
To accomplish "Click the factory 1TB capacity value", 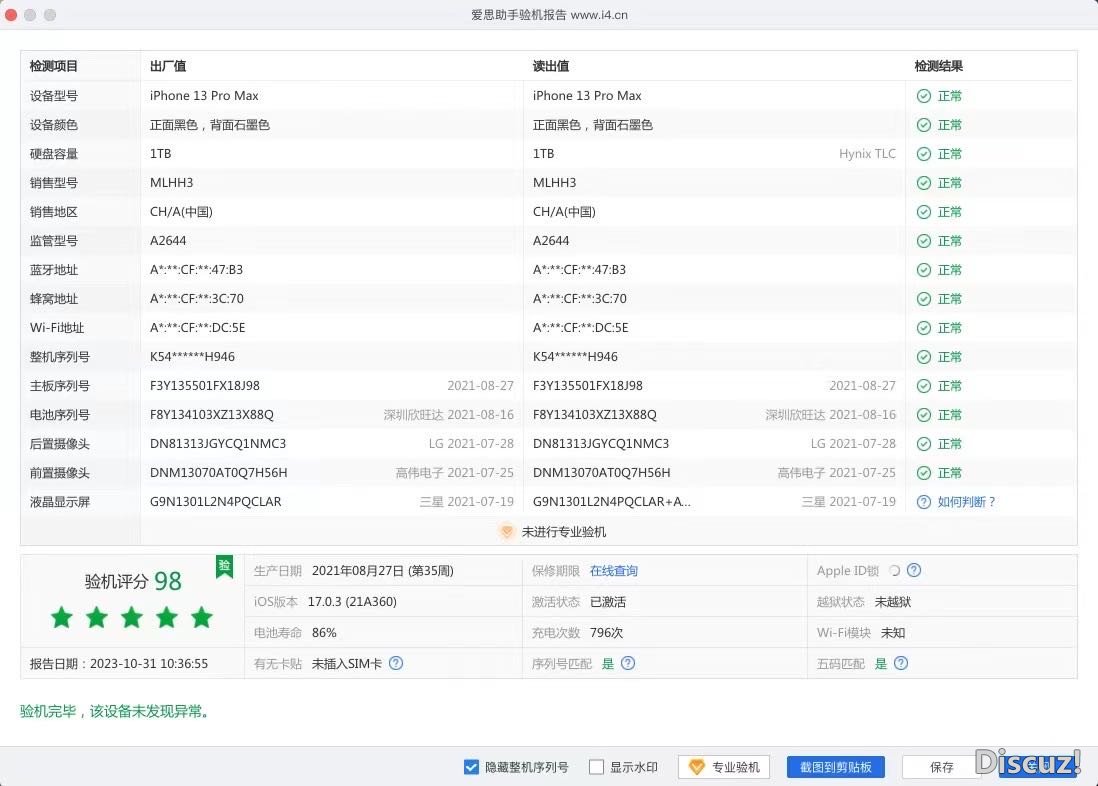I will (160, 154).
